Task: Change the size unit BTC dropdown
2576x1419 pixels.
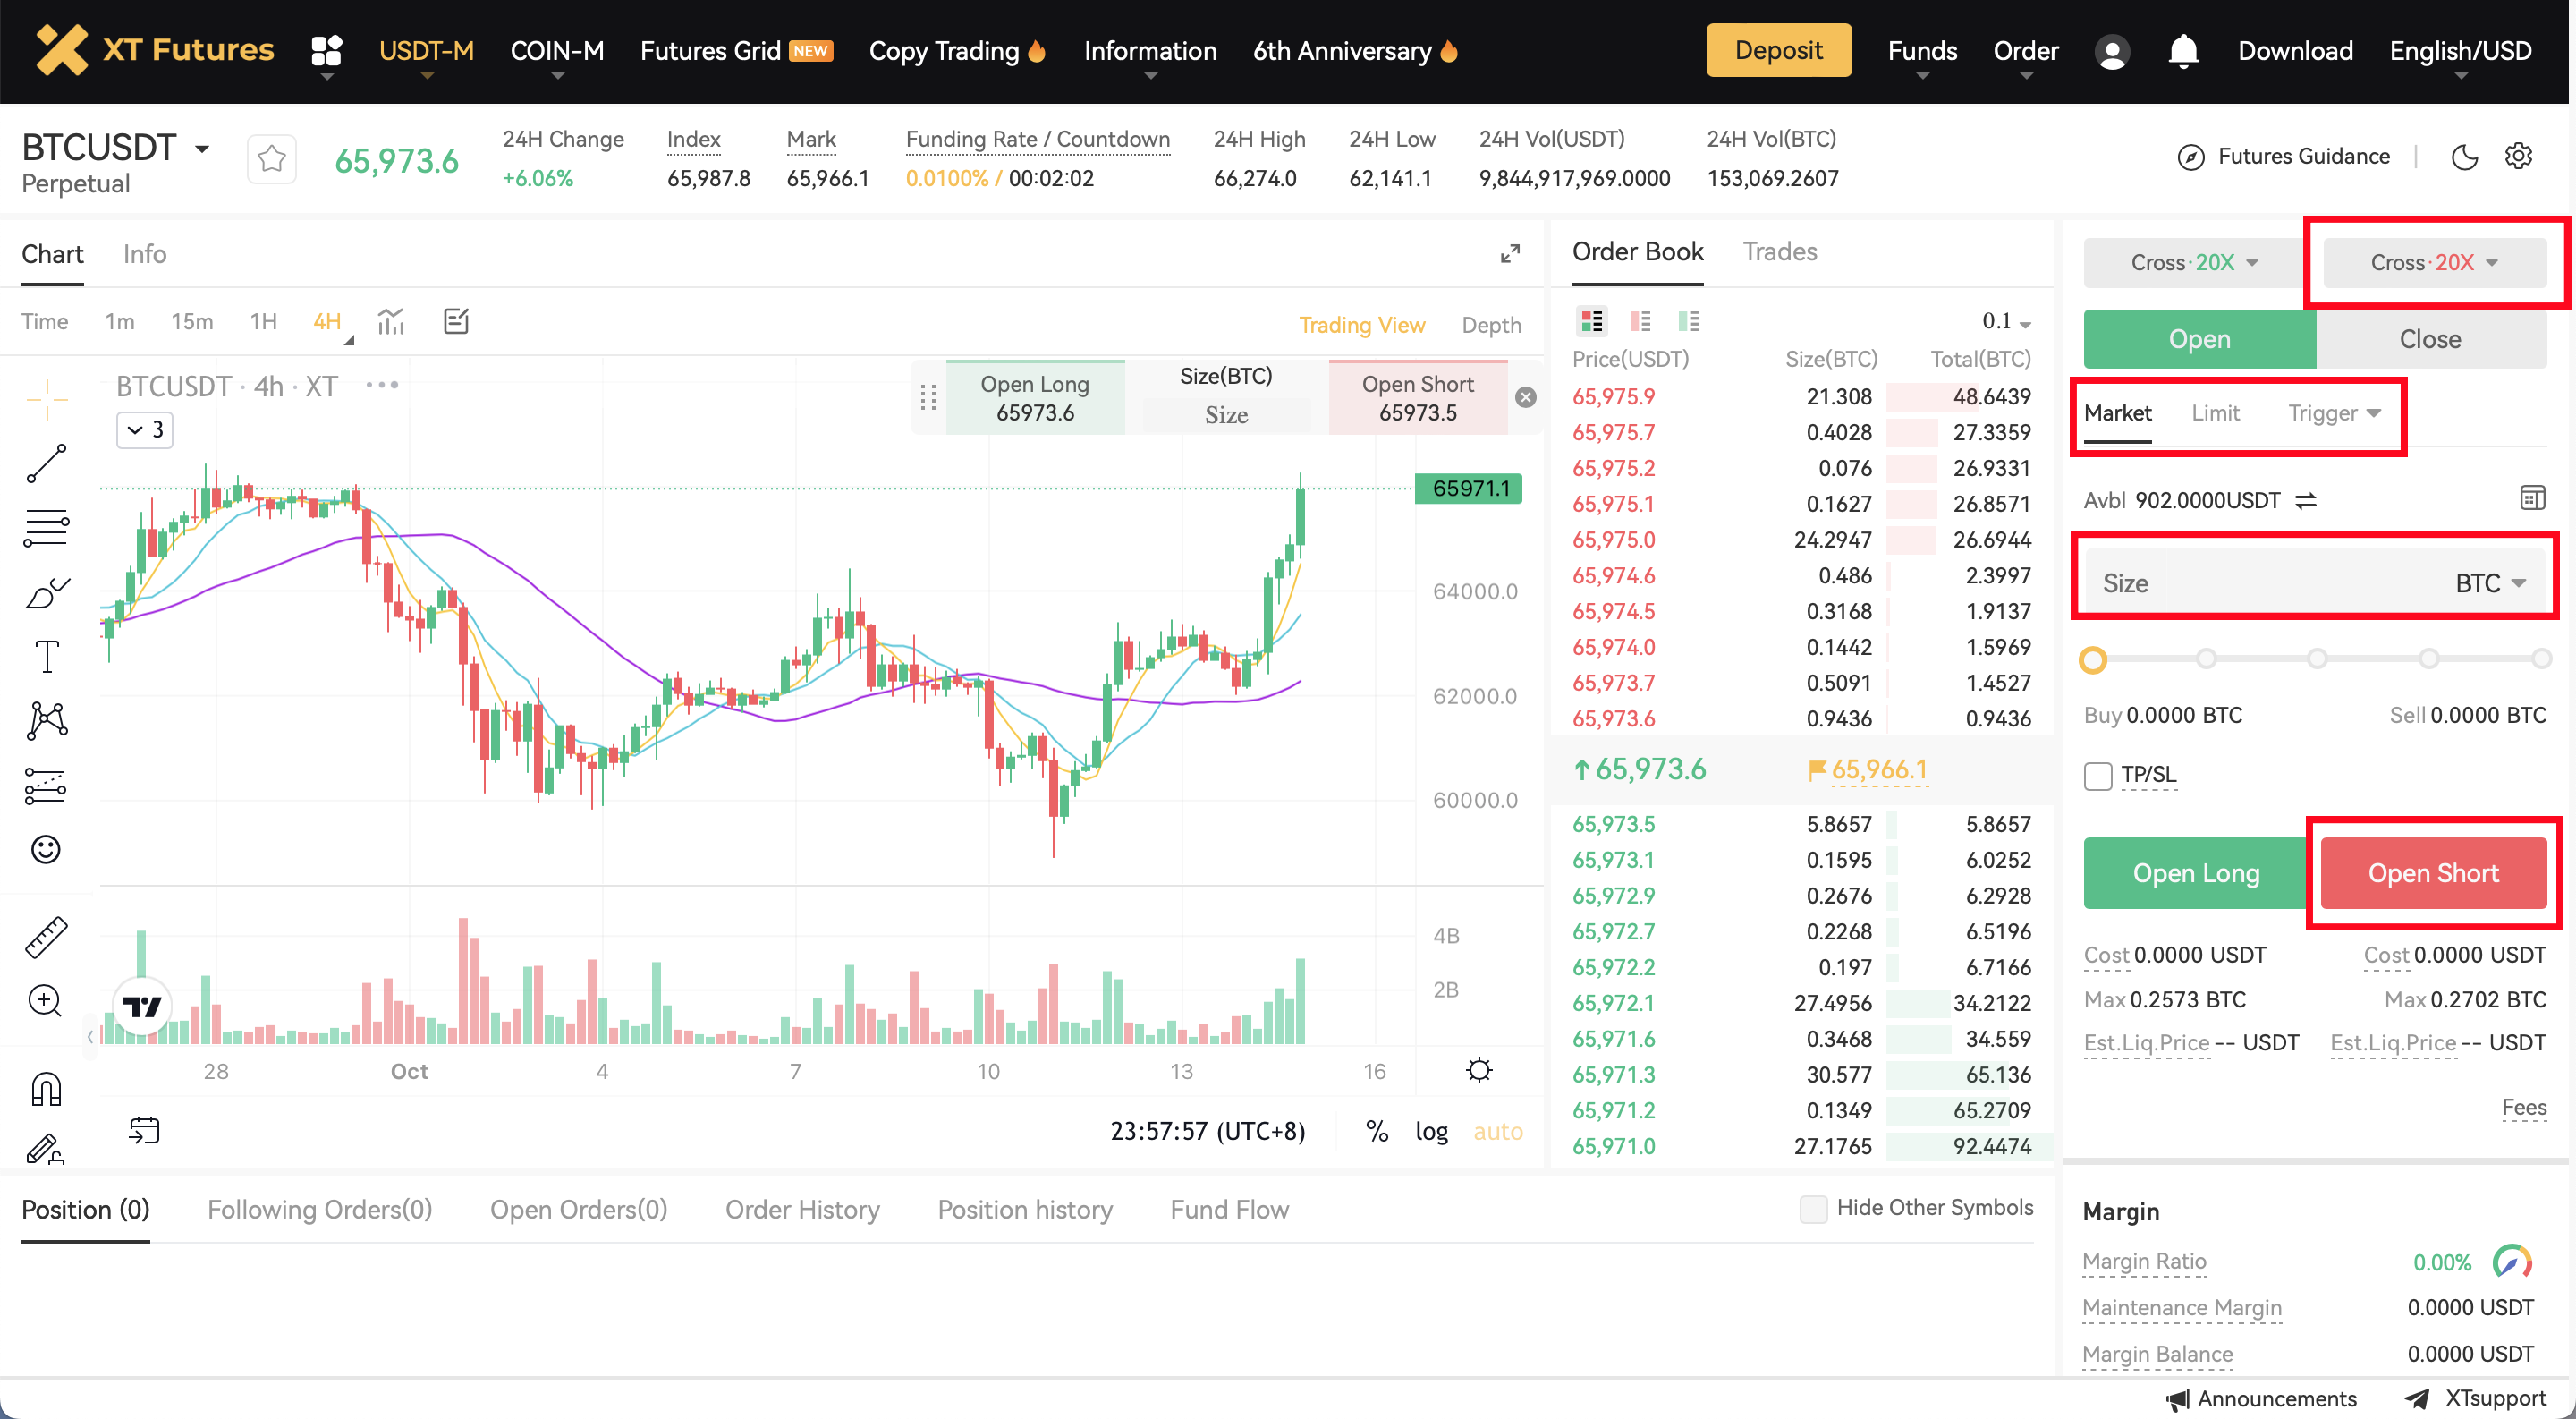Action: tap(2489, 583)
